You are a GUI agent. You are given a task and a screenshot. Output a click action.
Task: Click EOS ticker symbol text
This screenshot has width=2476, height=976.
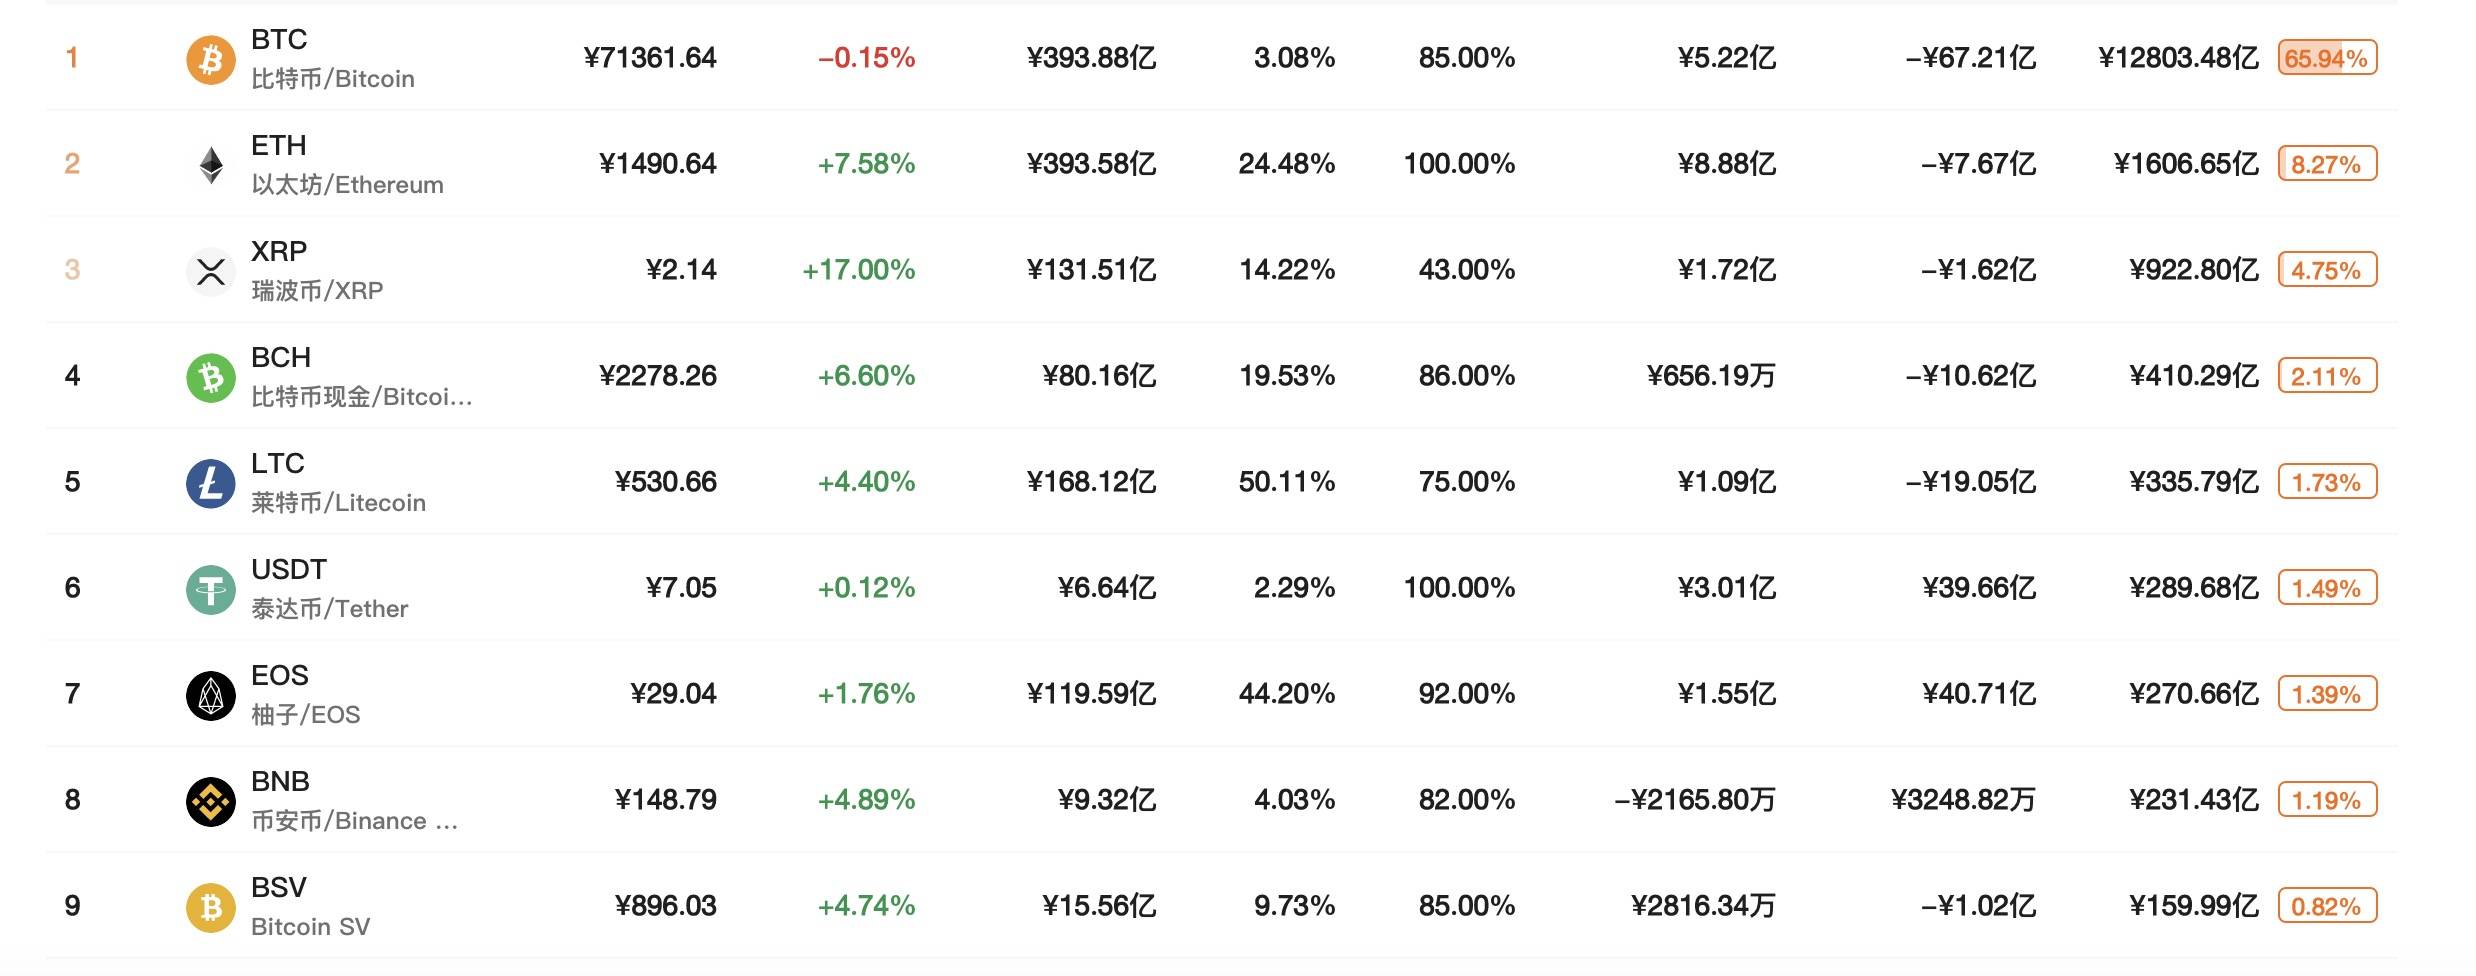pyautogui.click(x=279, y=675)
